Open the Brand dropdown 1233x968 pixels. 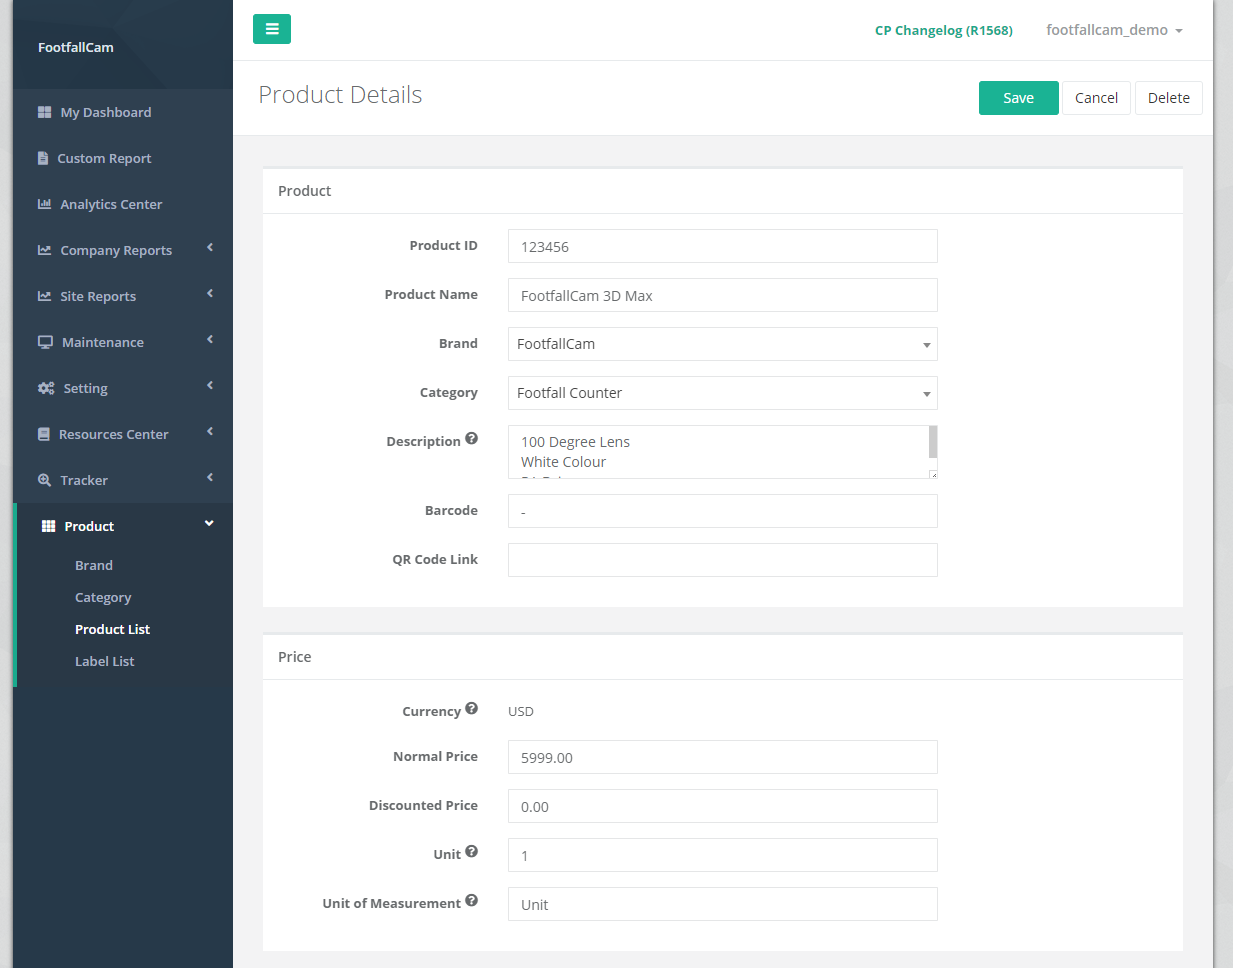click(x=722, y=344)
